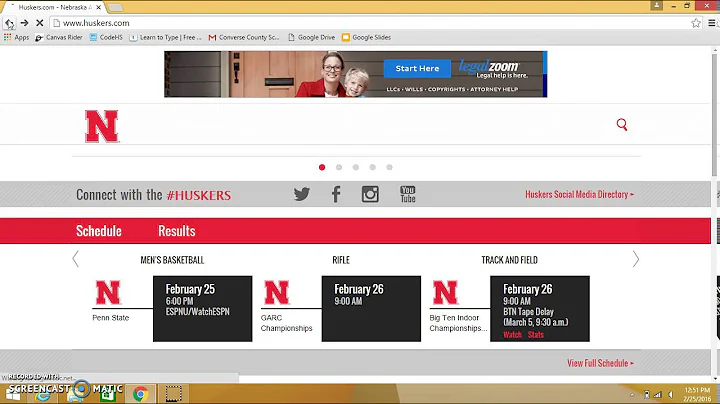Open a new tab button
The height and width of the screenshot is (404, 720).
coord(115,7)
